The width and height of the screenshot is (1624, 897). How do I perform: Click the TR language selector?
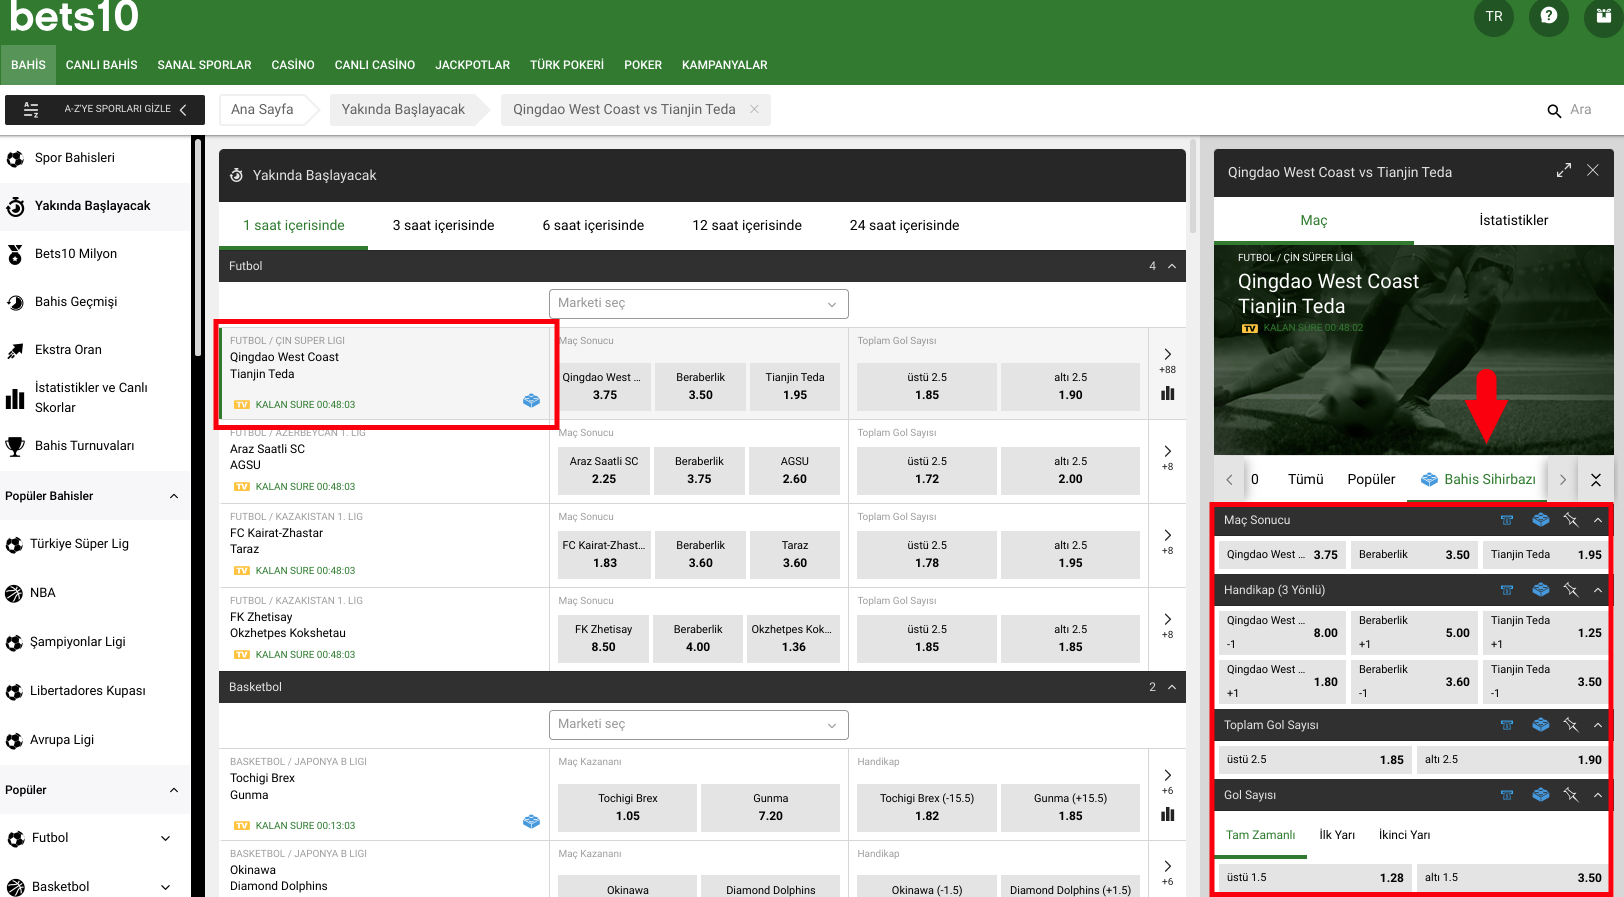click(1494, 16)
